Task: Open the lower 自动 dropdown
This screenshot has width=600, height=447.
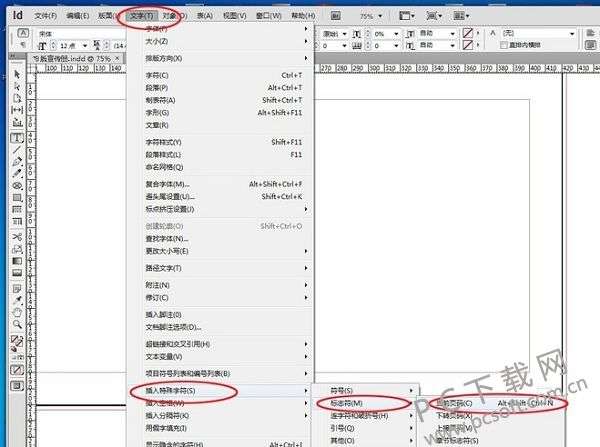Action: click(453, 46)
